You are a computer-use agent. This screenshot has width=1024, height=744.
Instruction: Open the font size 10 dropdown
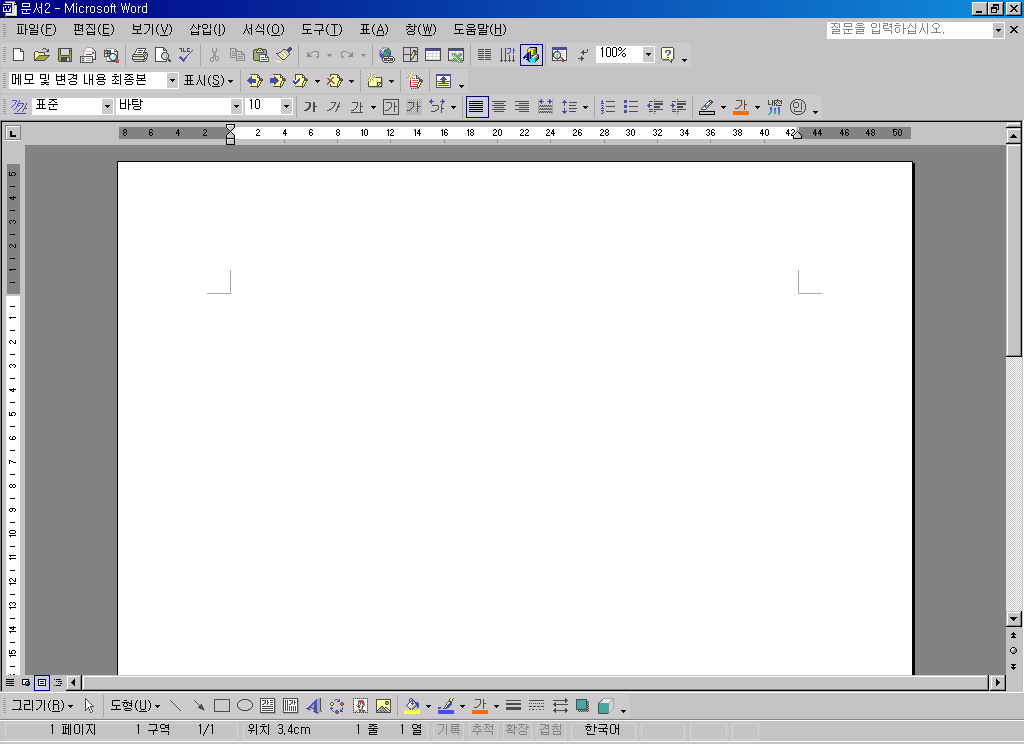(x=286, y=106)
